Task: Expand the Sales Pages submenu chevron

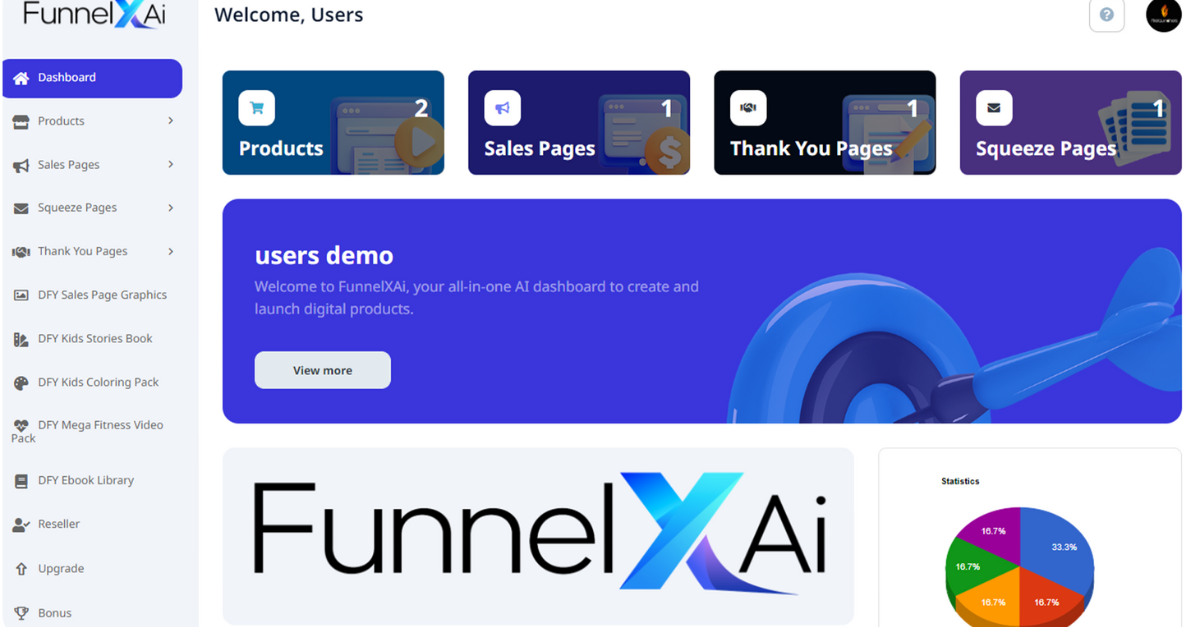Action: click(x=171, y=164)
